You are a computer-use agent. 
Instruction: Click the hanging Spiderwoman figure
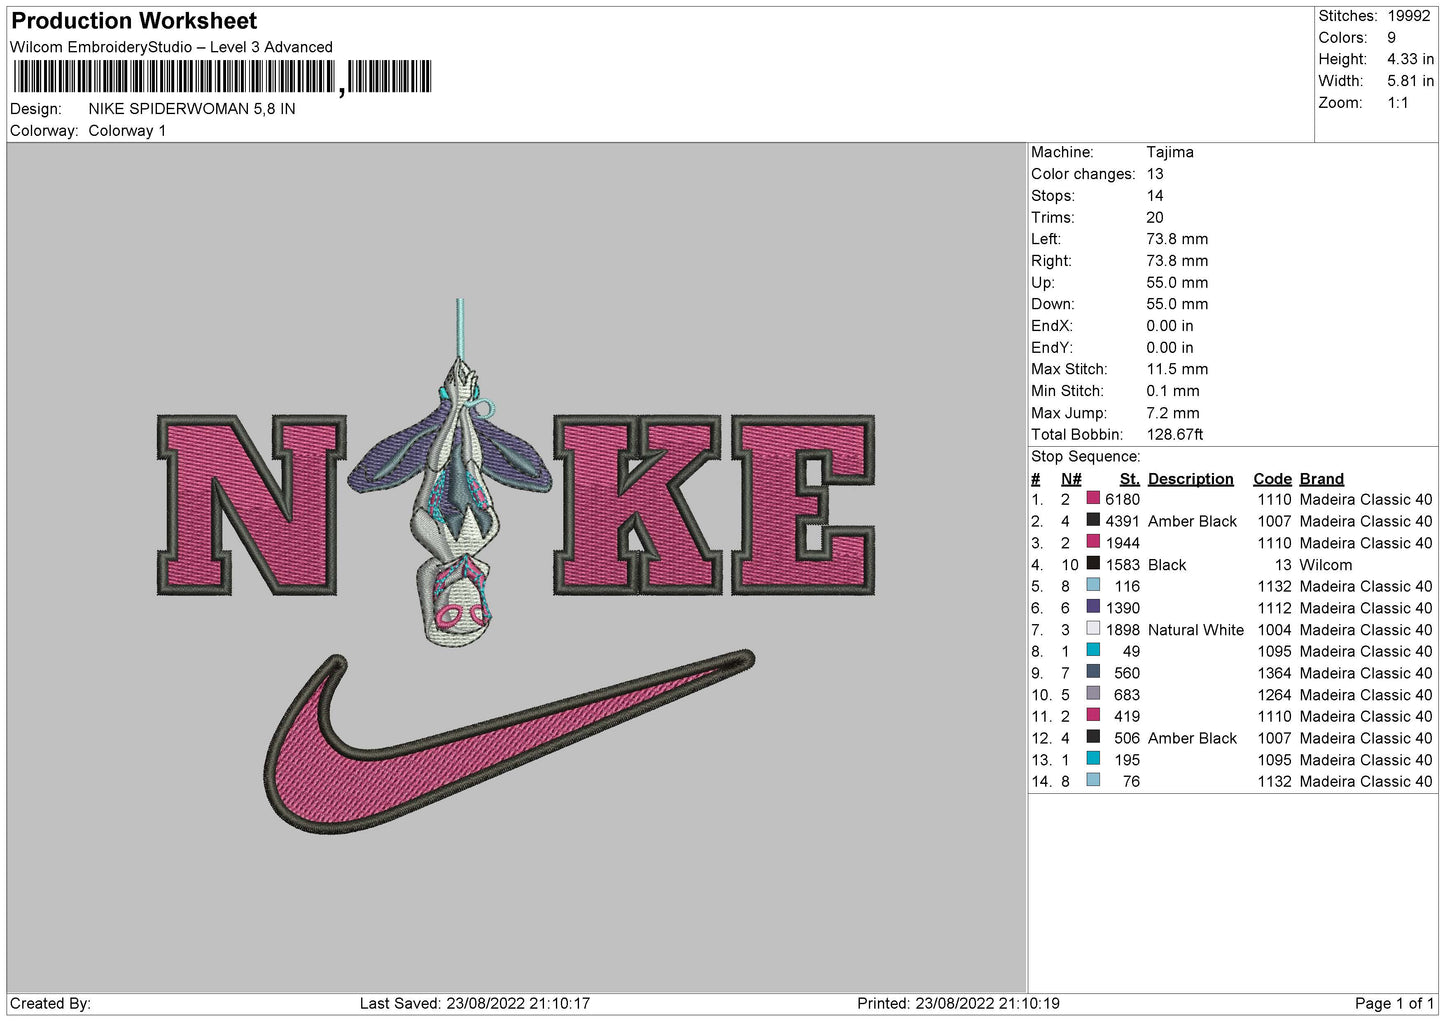point(455,500)
